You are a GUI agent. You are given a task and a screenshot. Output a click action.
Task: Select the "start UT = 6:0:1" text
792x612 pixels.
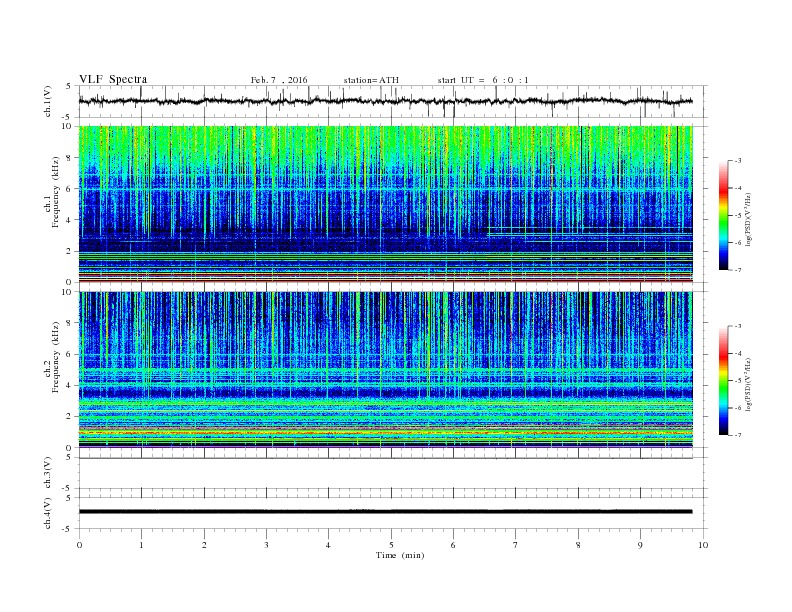coord(483,80)
